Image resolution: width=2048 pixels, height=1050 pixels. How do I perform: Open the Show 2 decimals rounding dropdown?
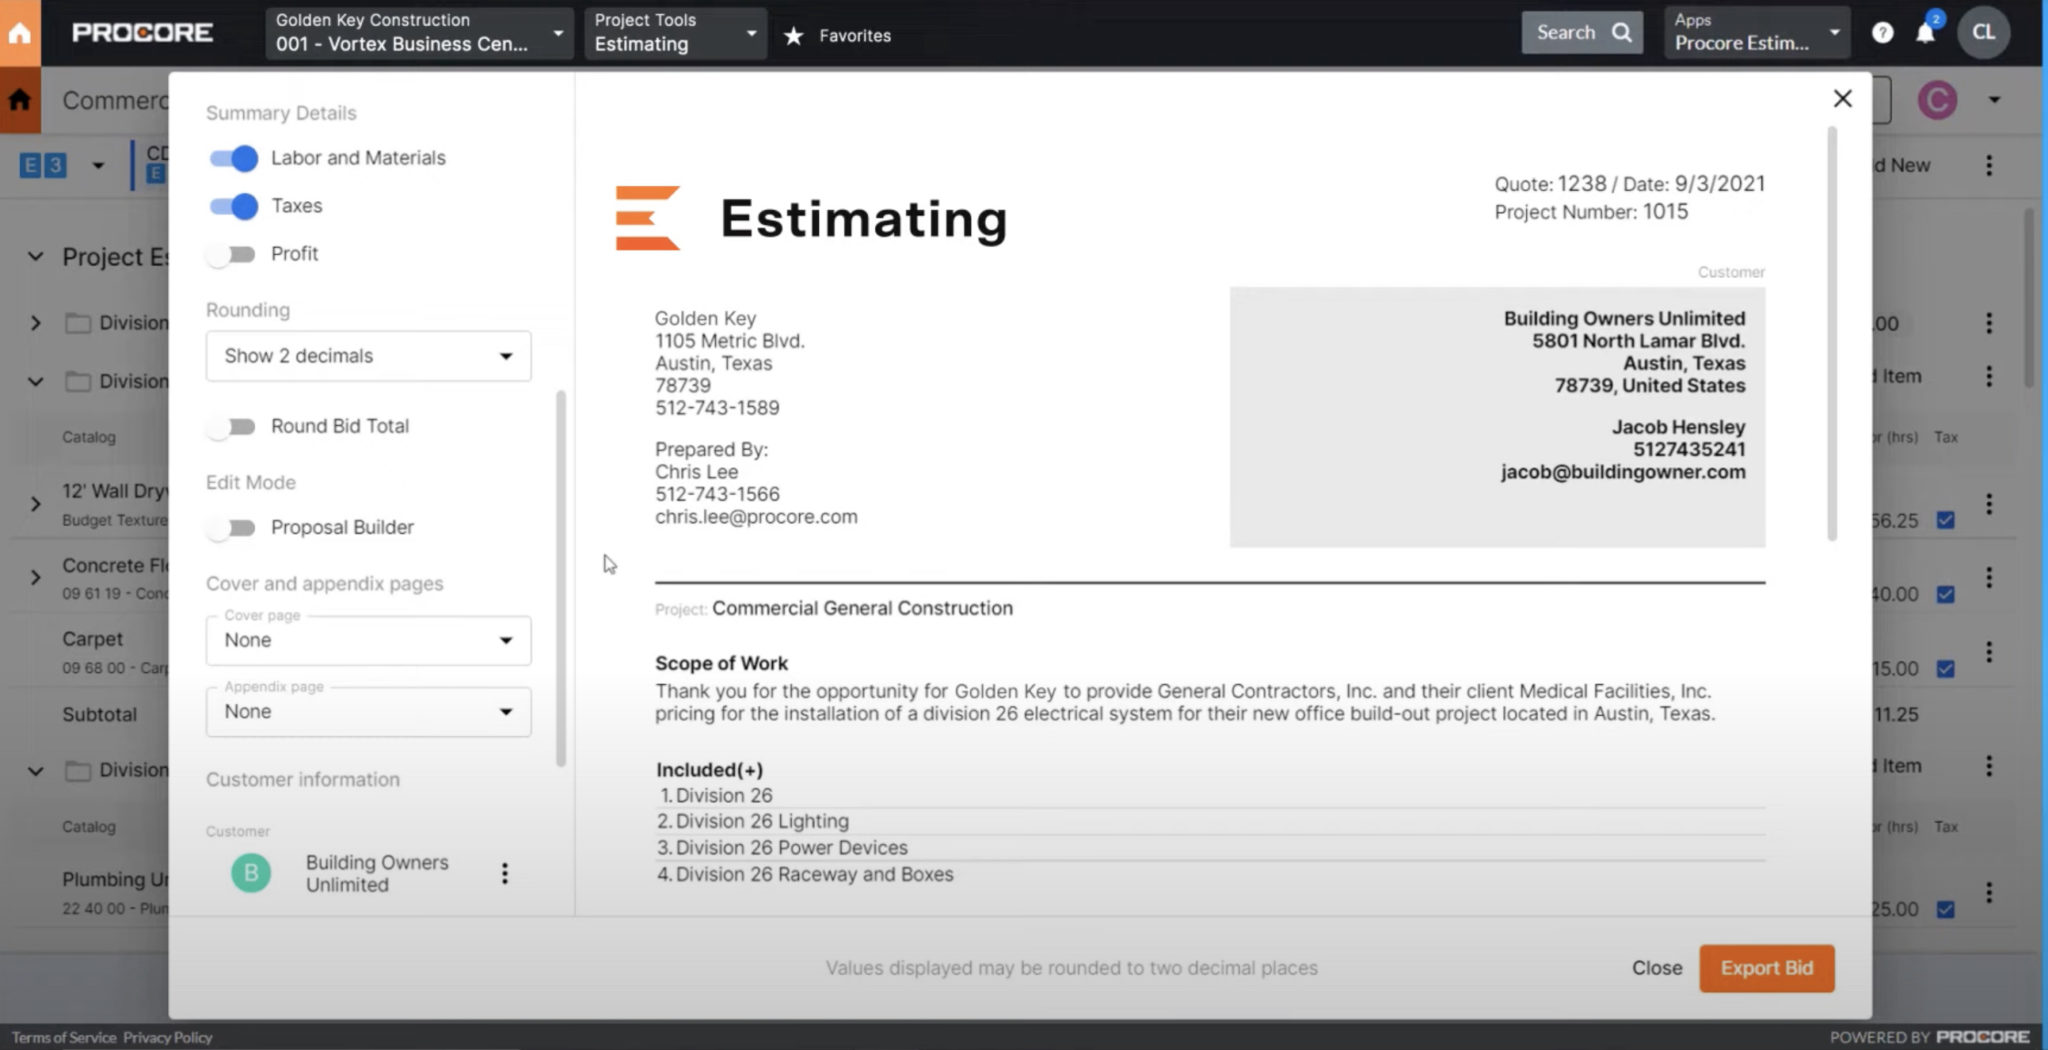pos(367,356)
